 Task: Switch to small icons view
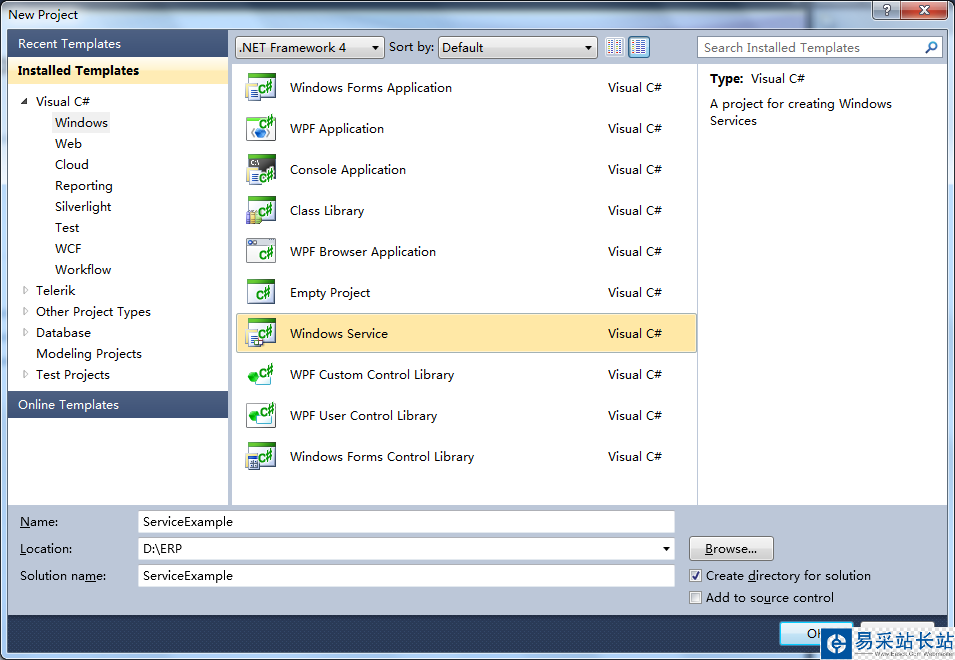(615, 47)
